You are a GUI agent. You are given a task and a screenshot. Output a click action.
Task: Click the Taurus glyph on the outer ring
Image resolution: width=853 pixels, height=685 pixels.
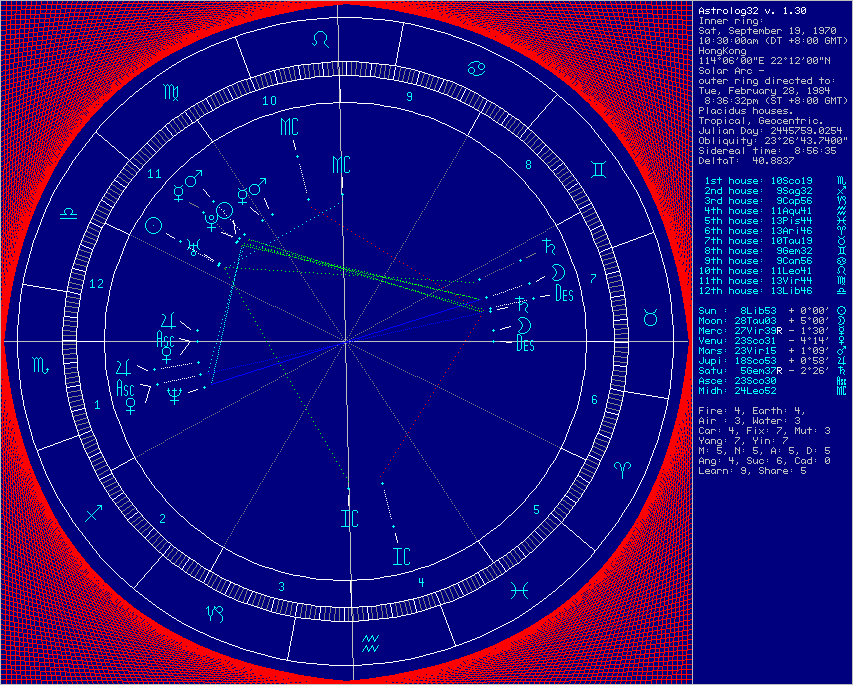tap(650, 316)
